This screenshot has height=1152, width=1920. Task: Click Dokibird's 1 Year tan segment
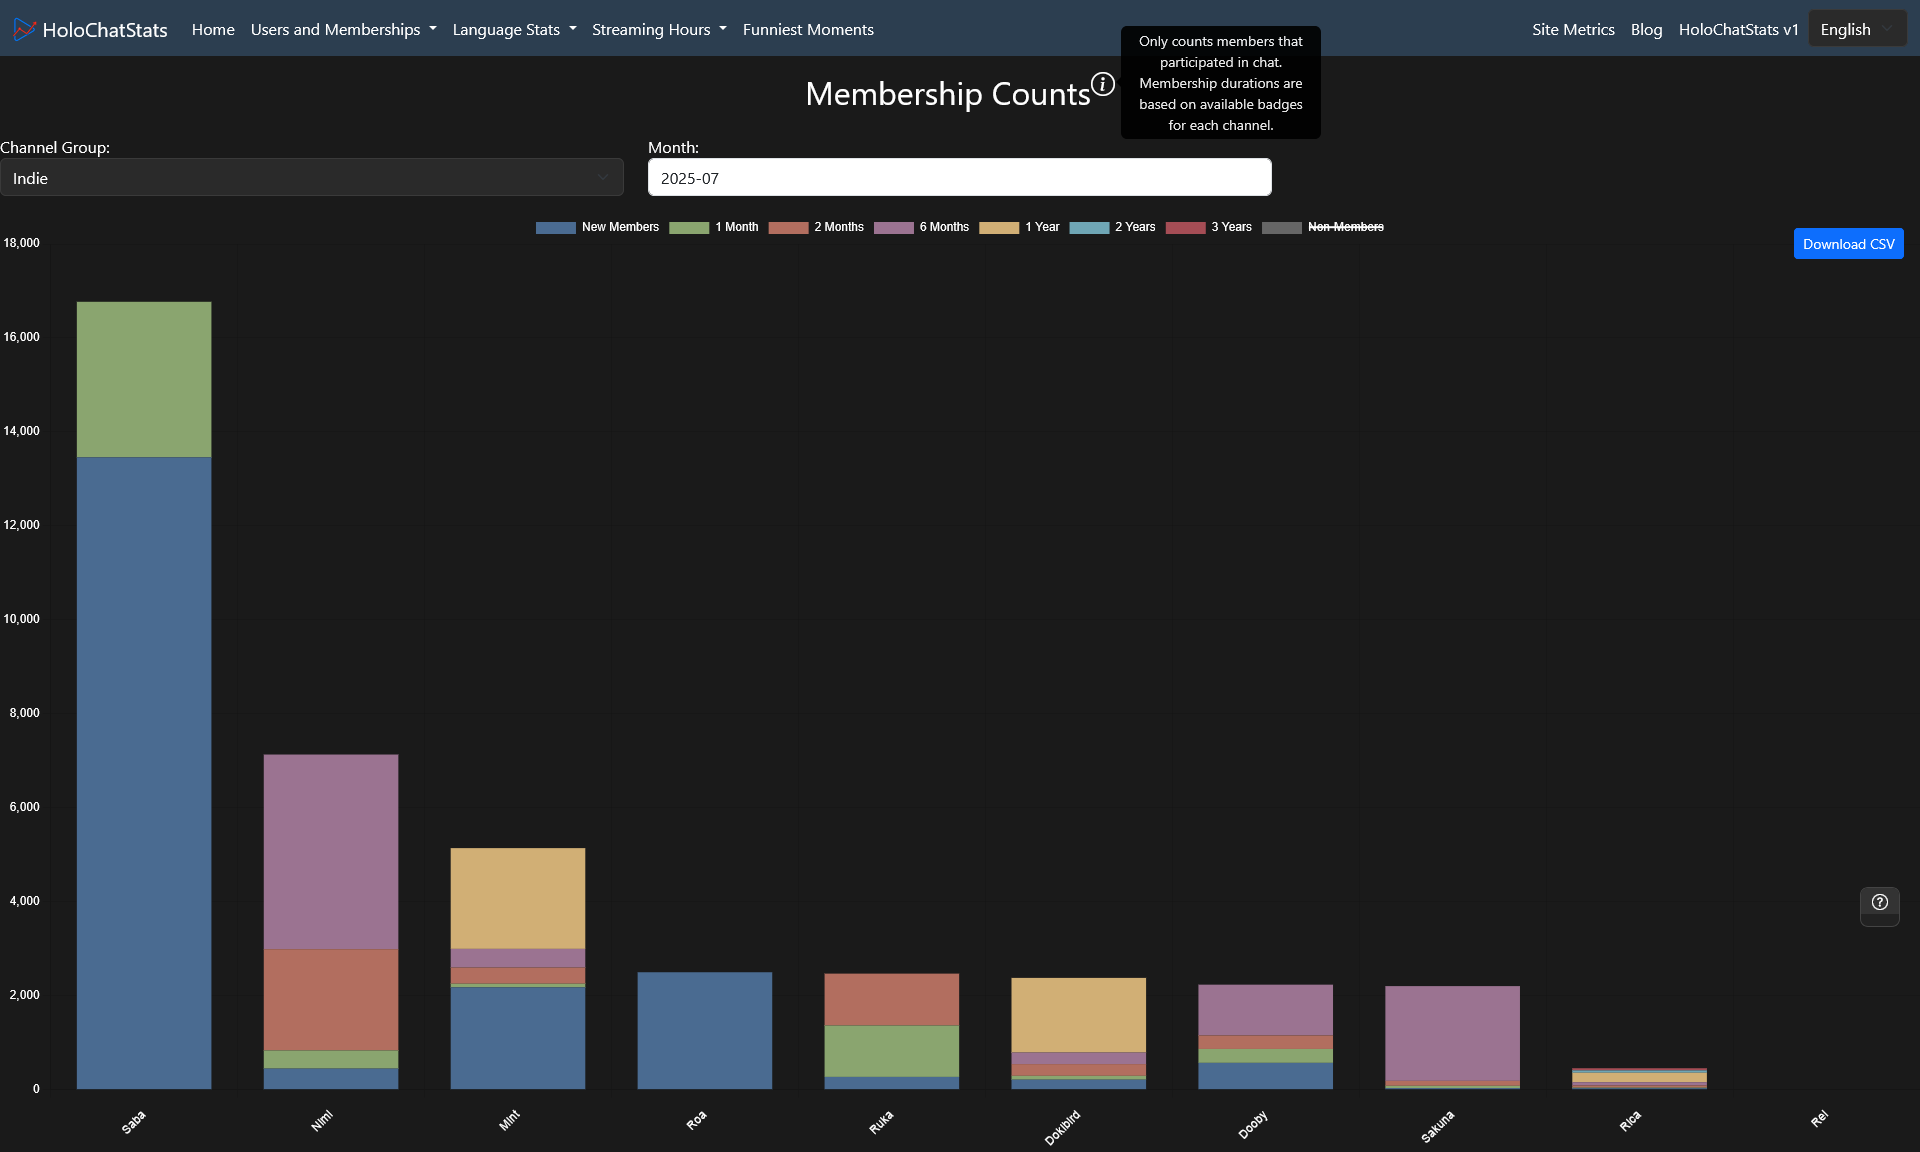[x=1079, y=1015]
